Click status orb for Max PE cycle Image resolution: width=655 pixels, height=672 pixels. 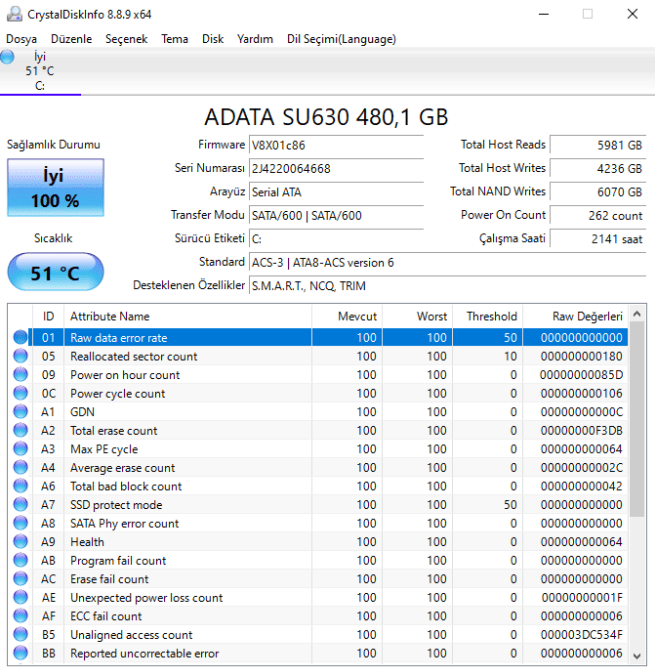[x=20, y=449]
